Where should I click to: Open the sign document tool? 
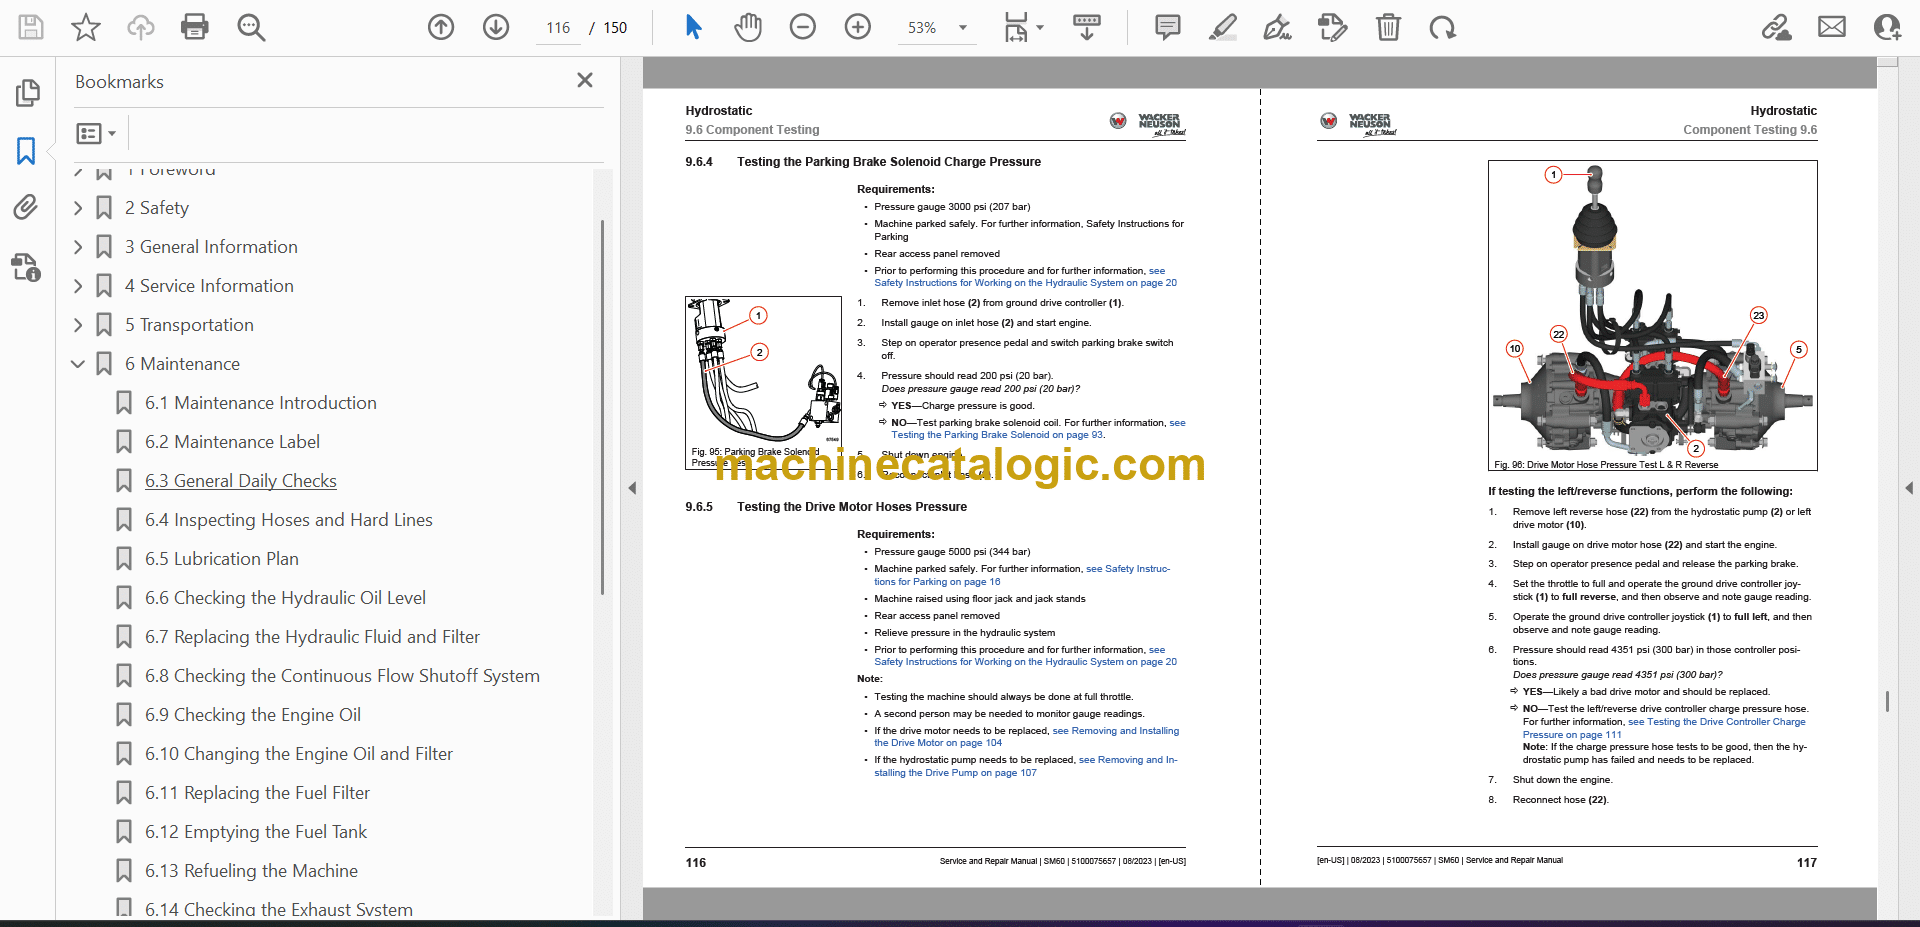[1277, 27]
